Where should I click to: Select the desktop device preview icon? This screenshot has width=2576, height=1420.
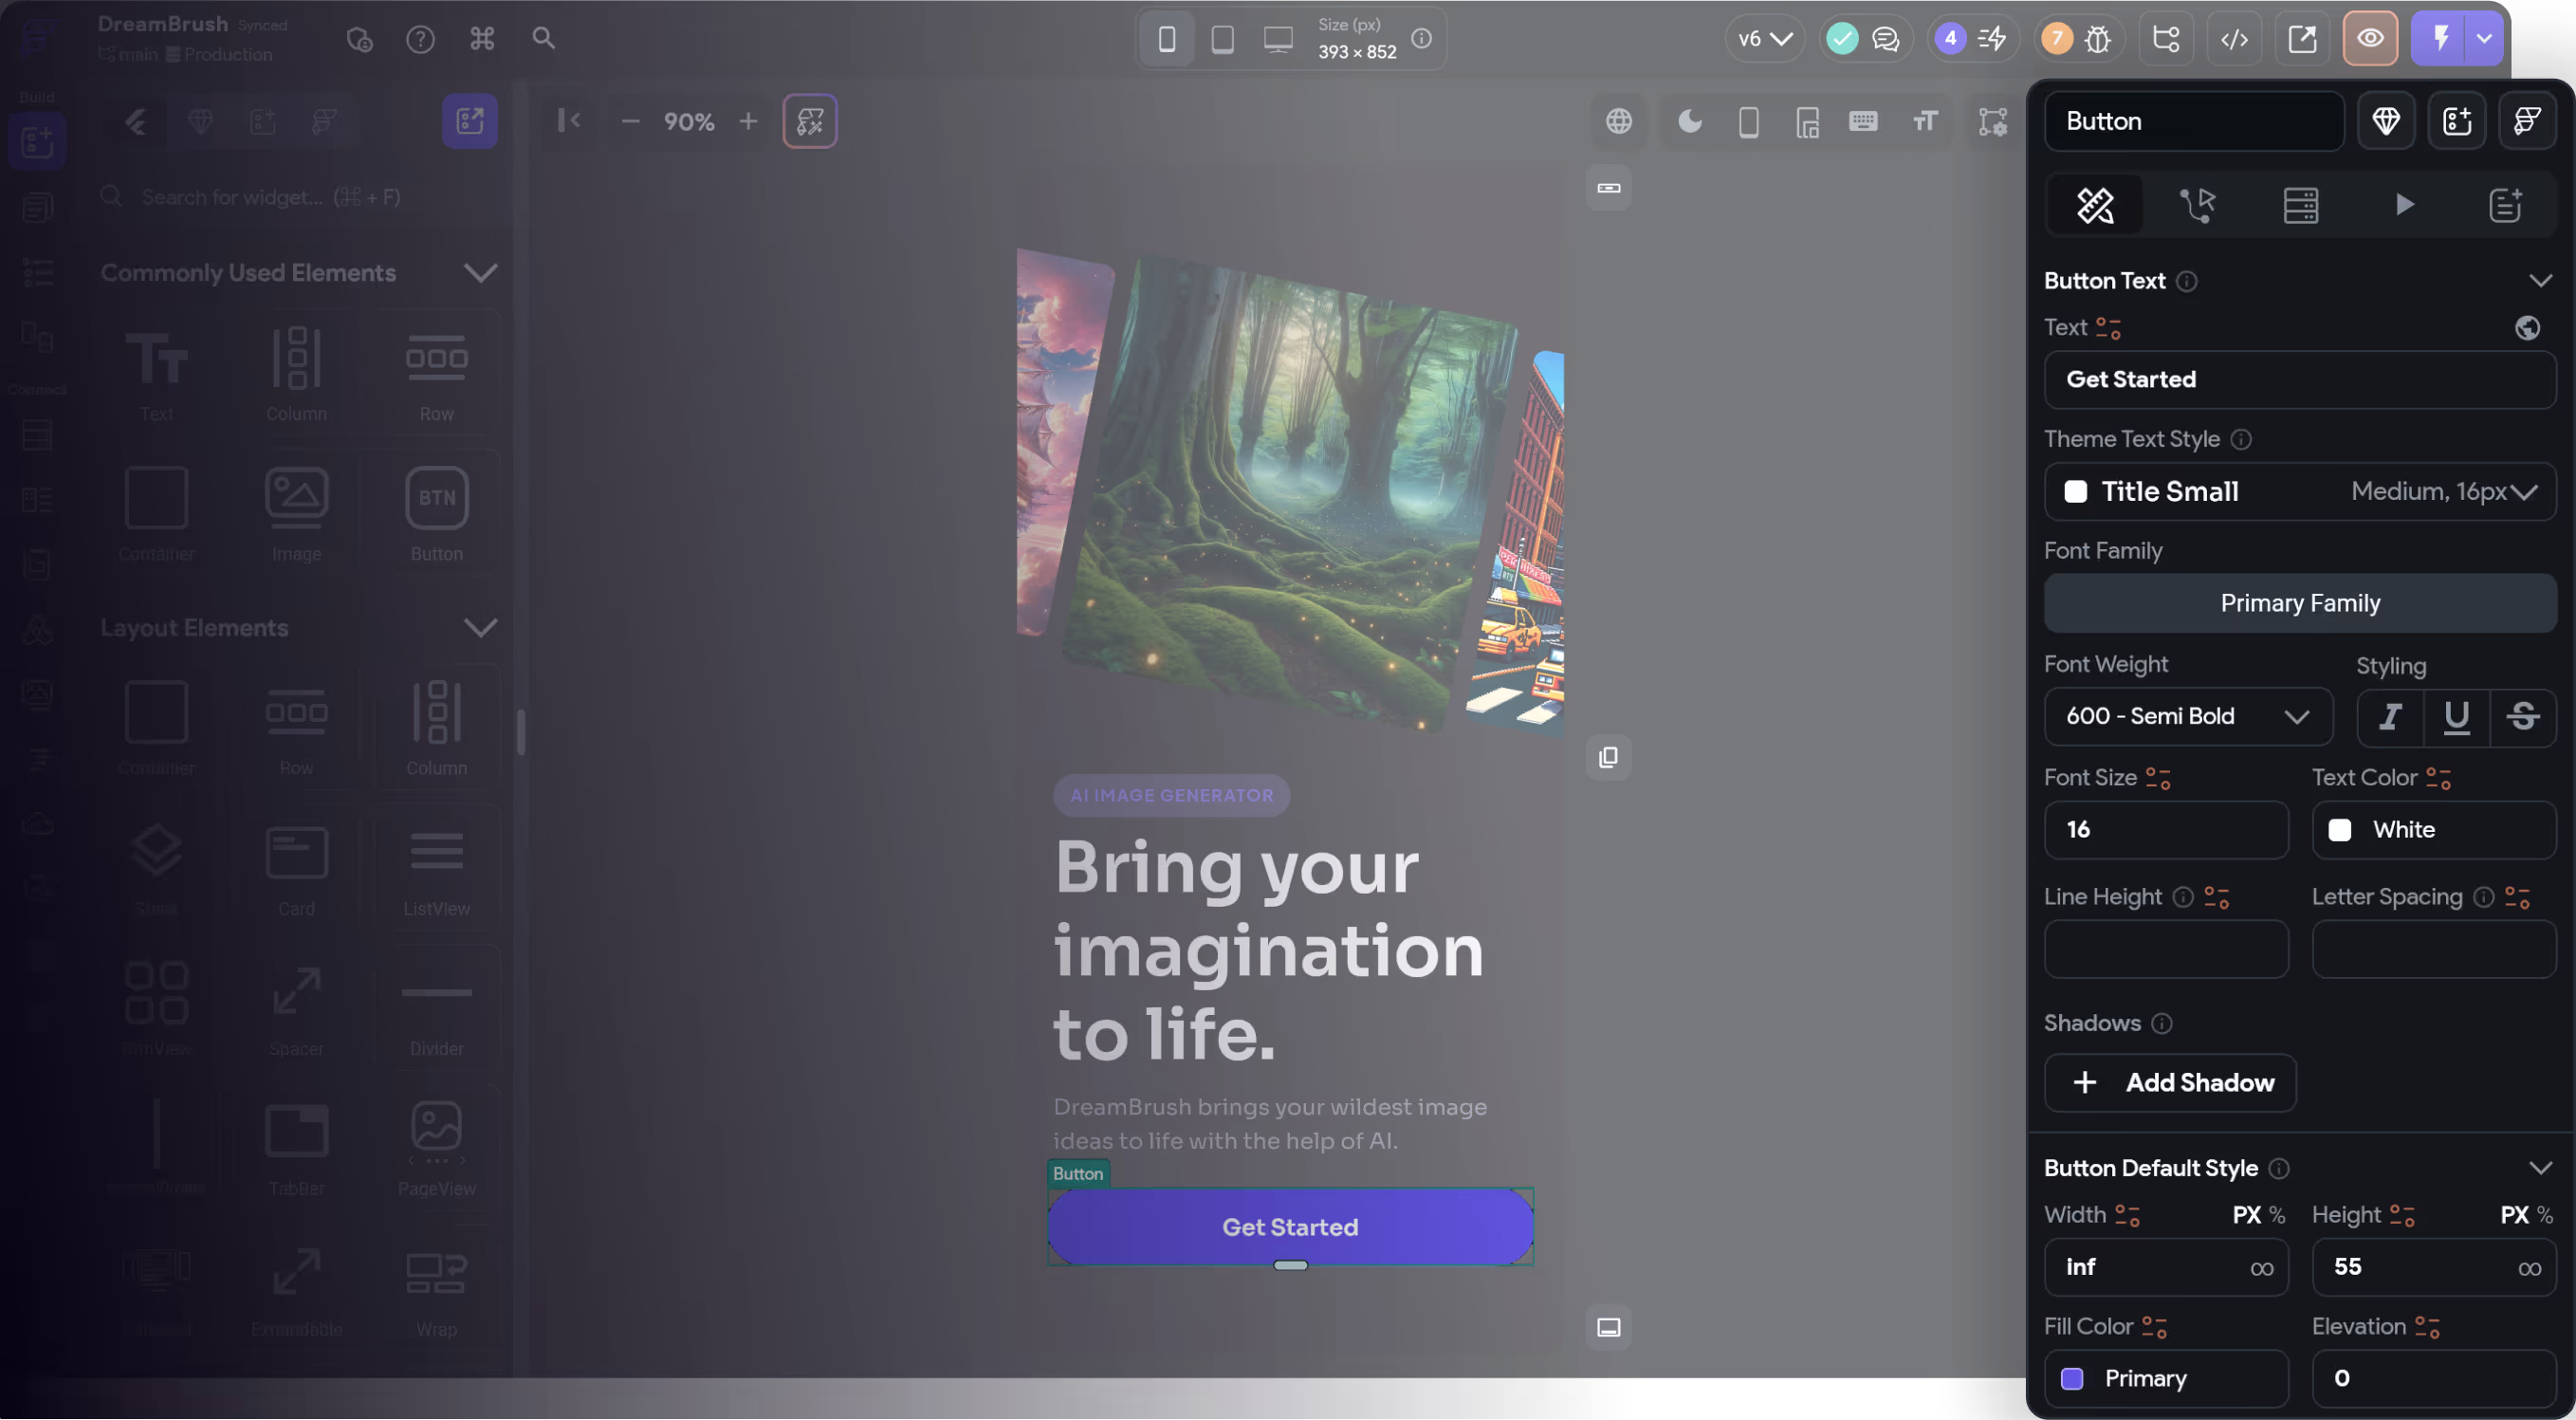point(1278,39)
